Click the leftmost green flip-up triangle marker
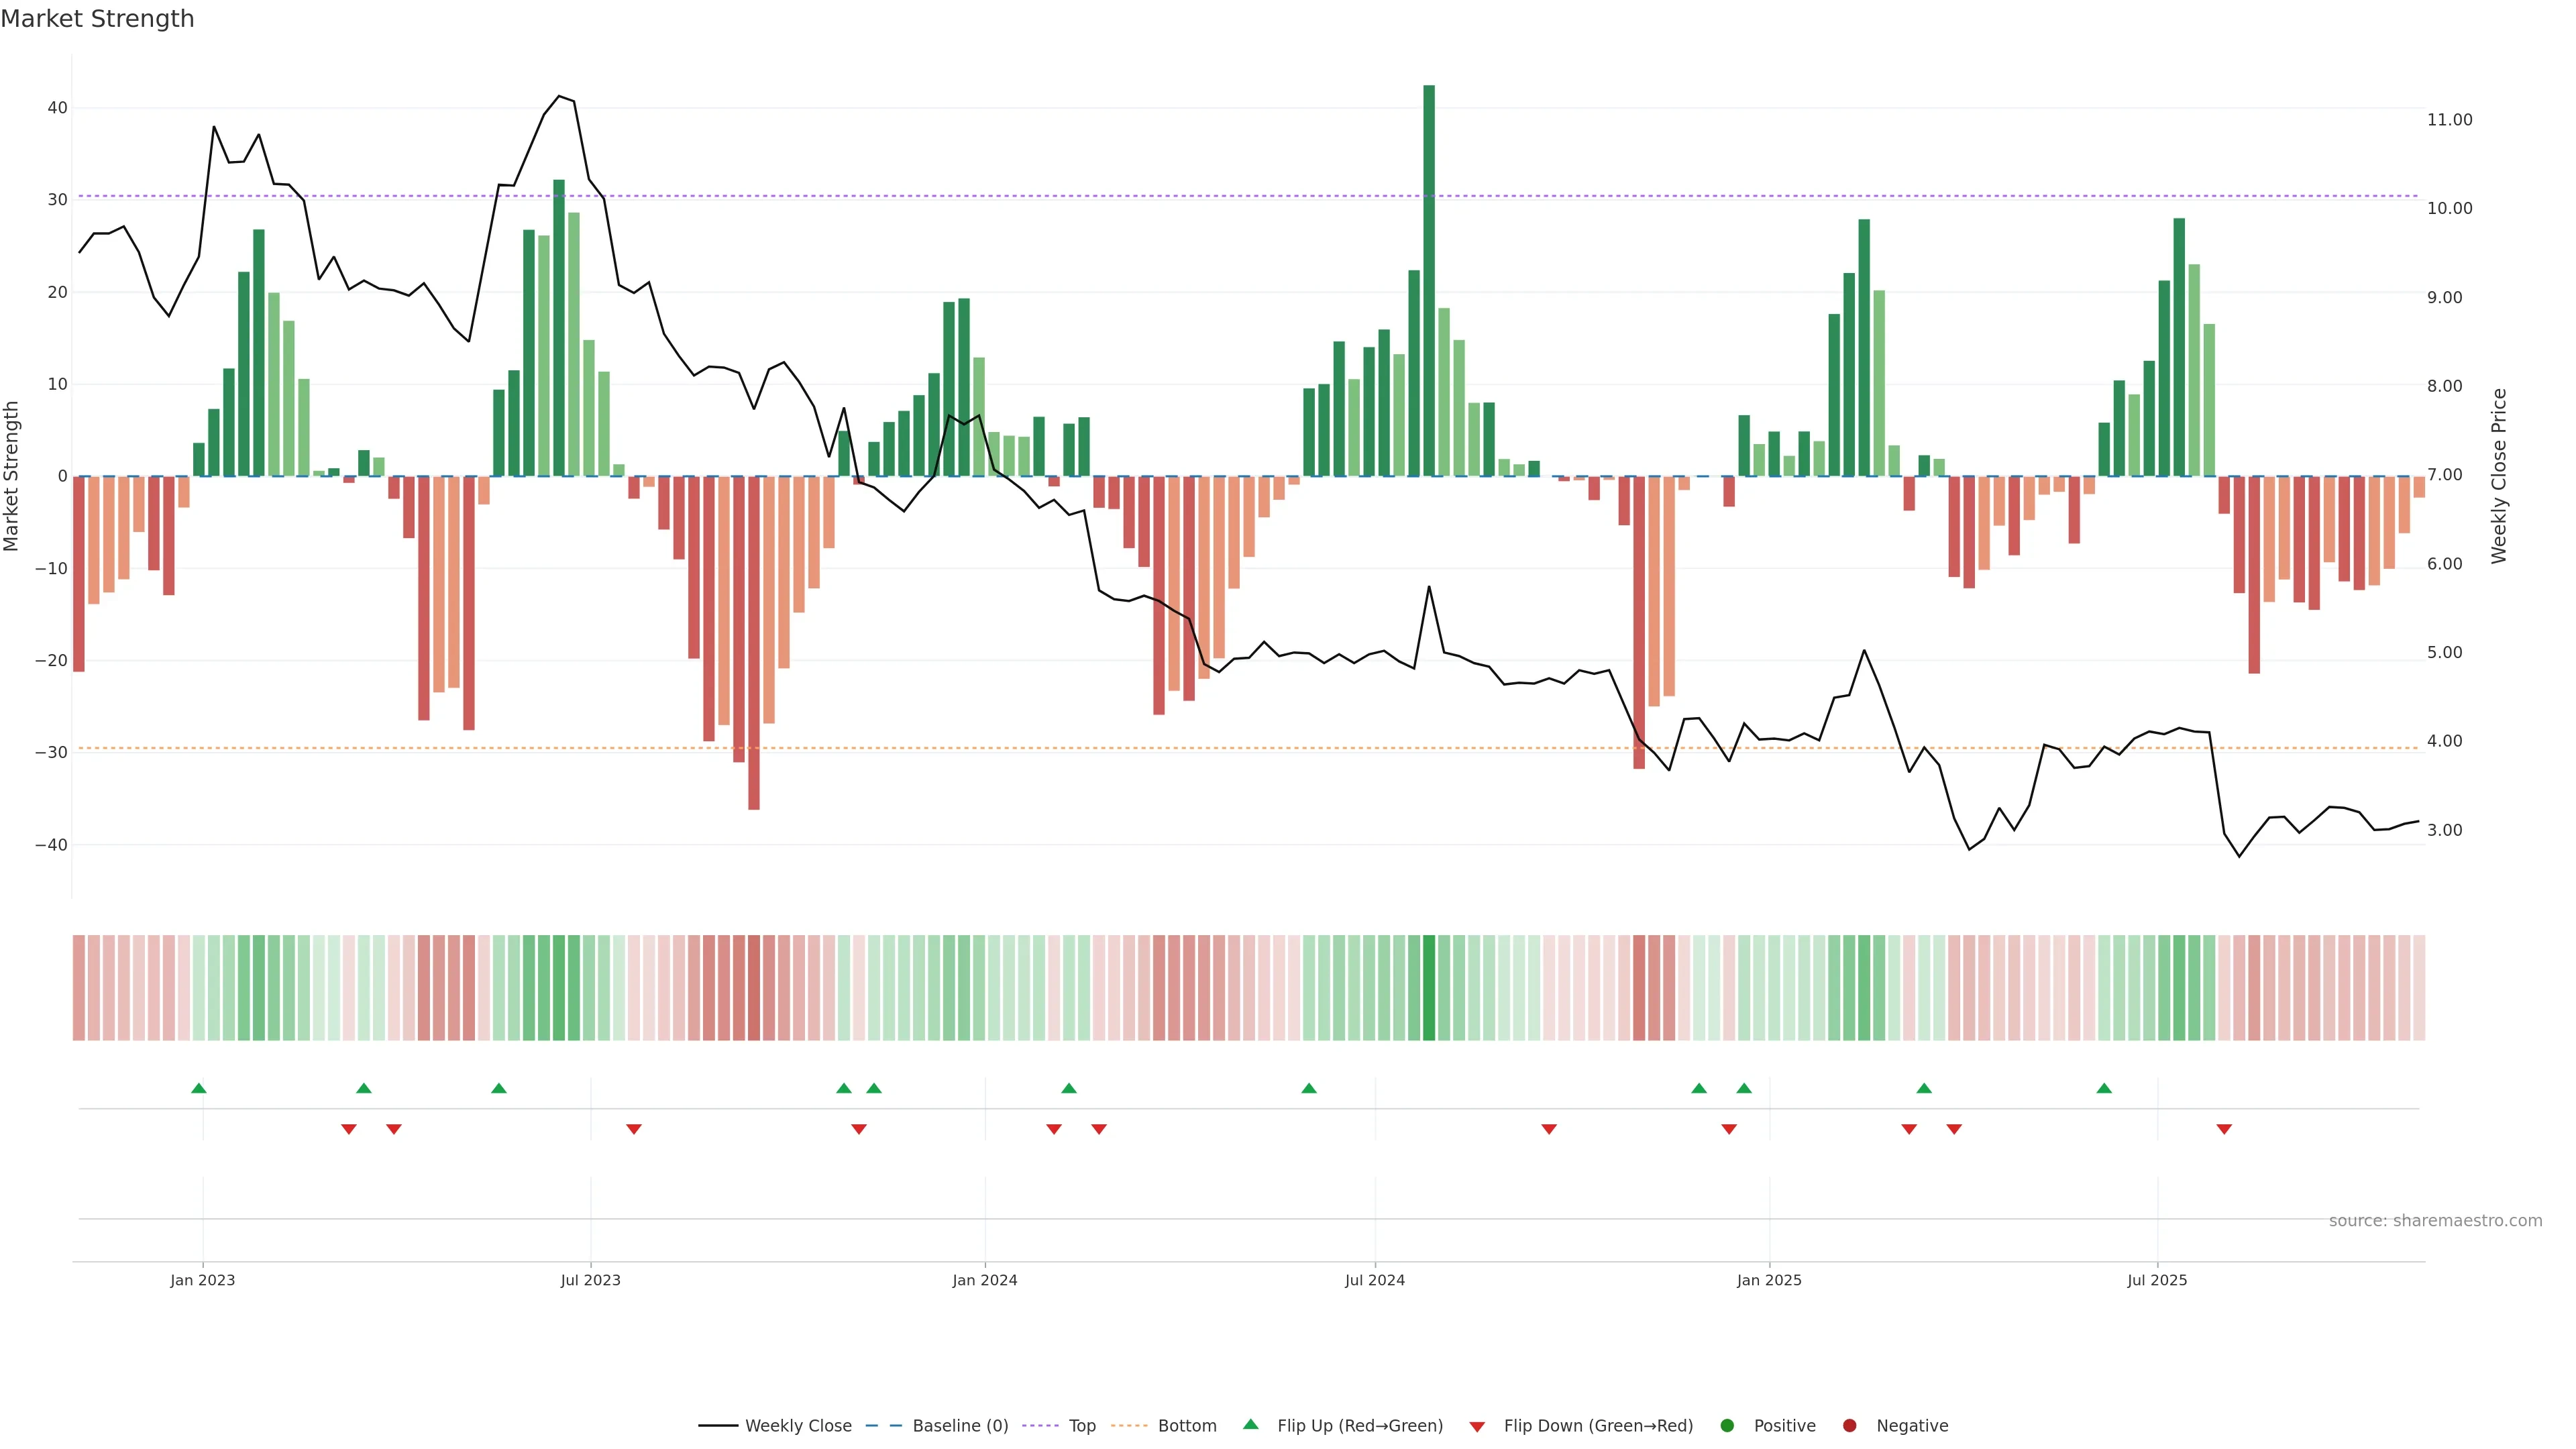 pyautogui.click(x=199, y=1088)
